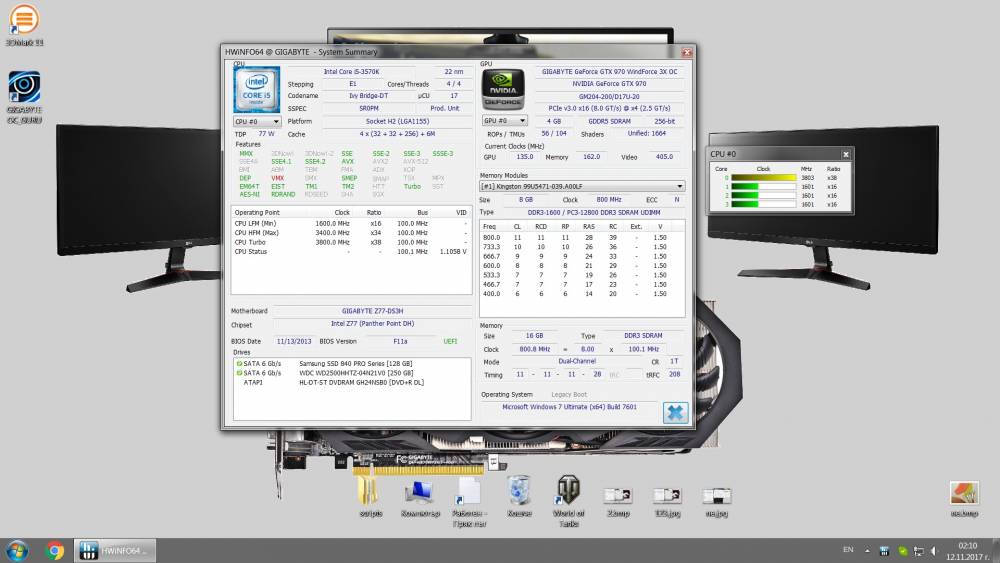
Task: Click the GDDR5 SDRAM memory type value
Action: tap(609, 121)
